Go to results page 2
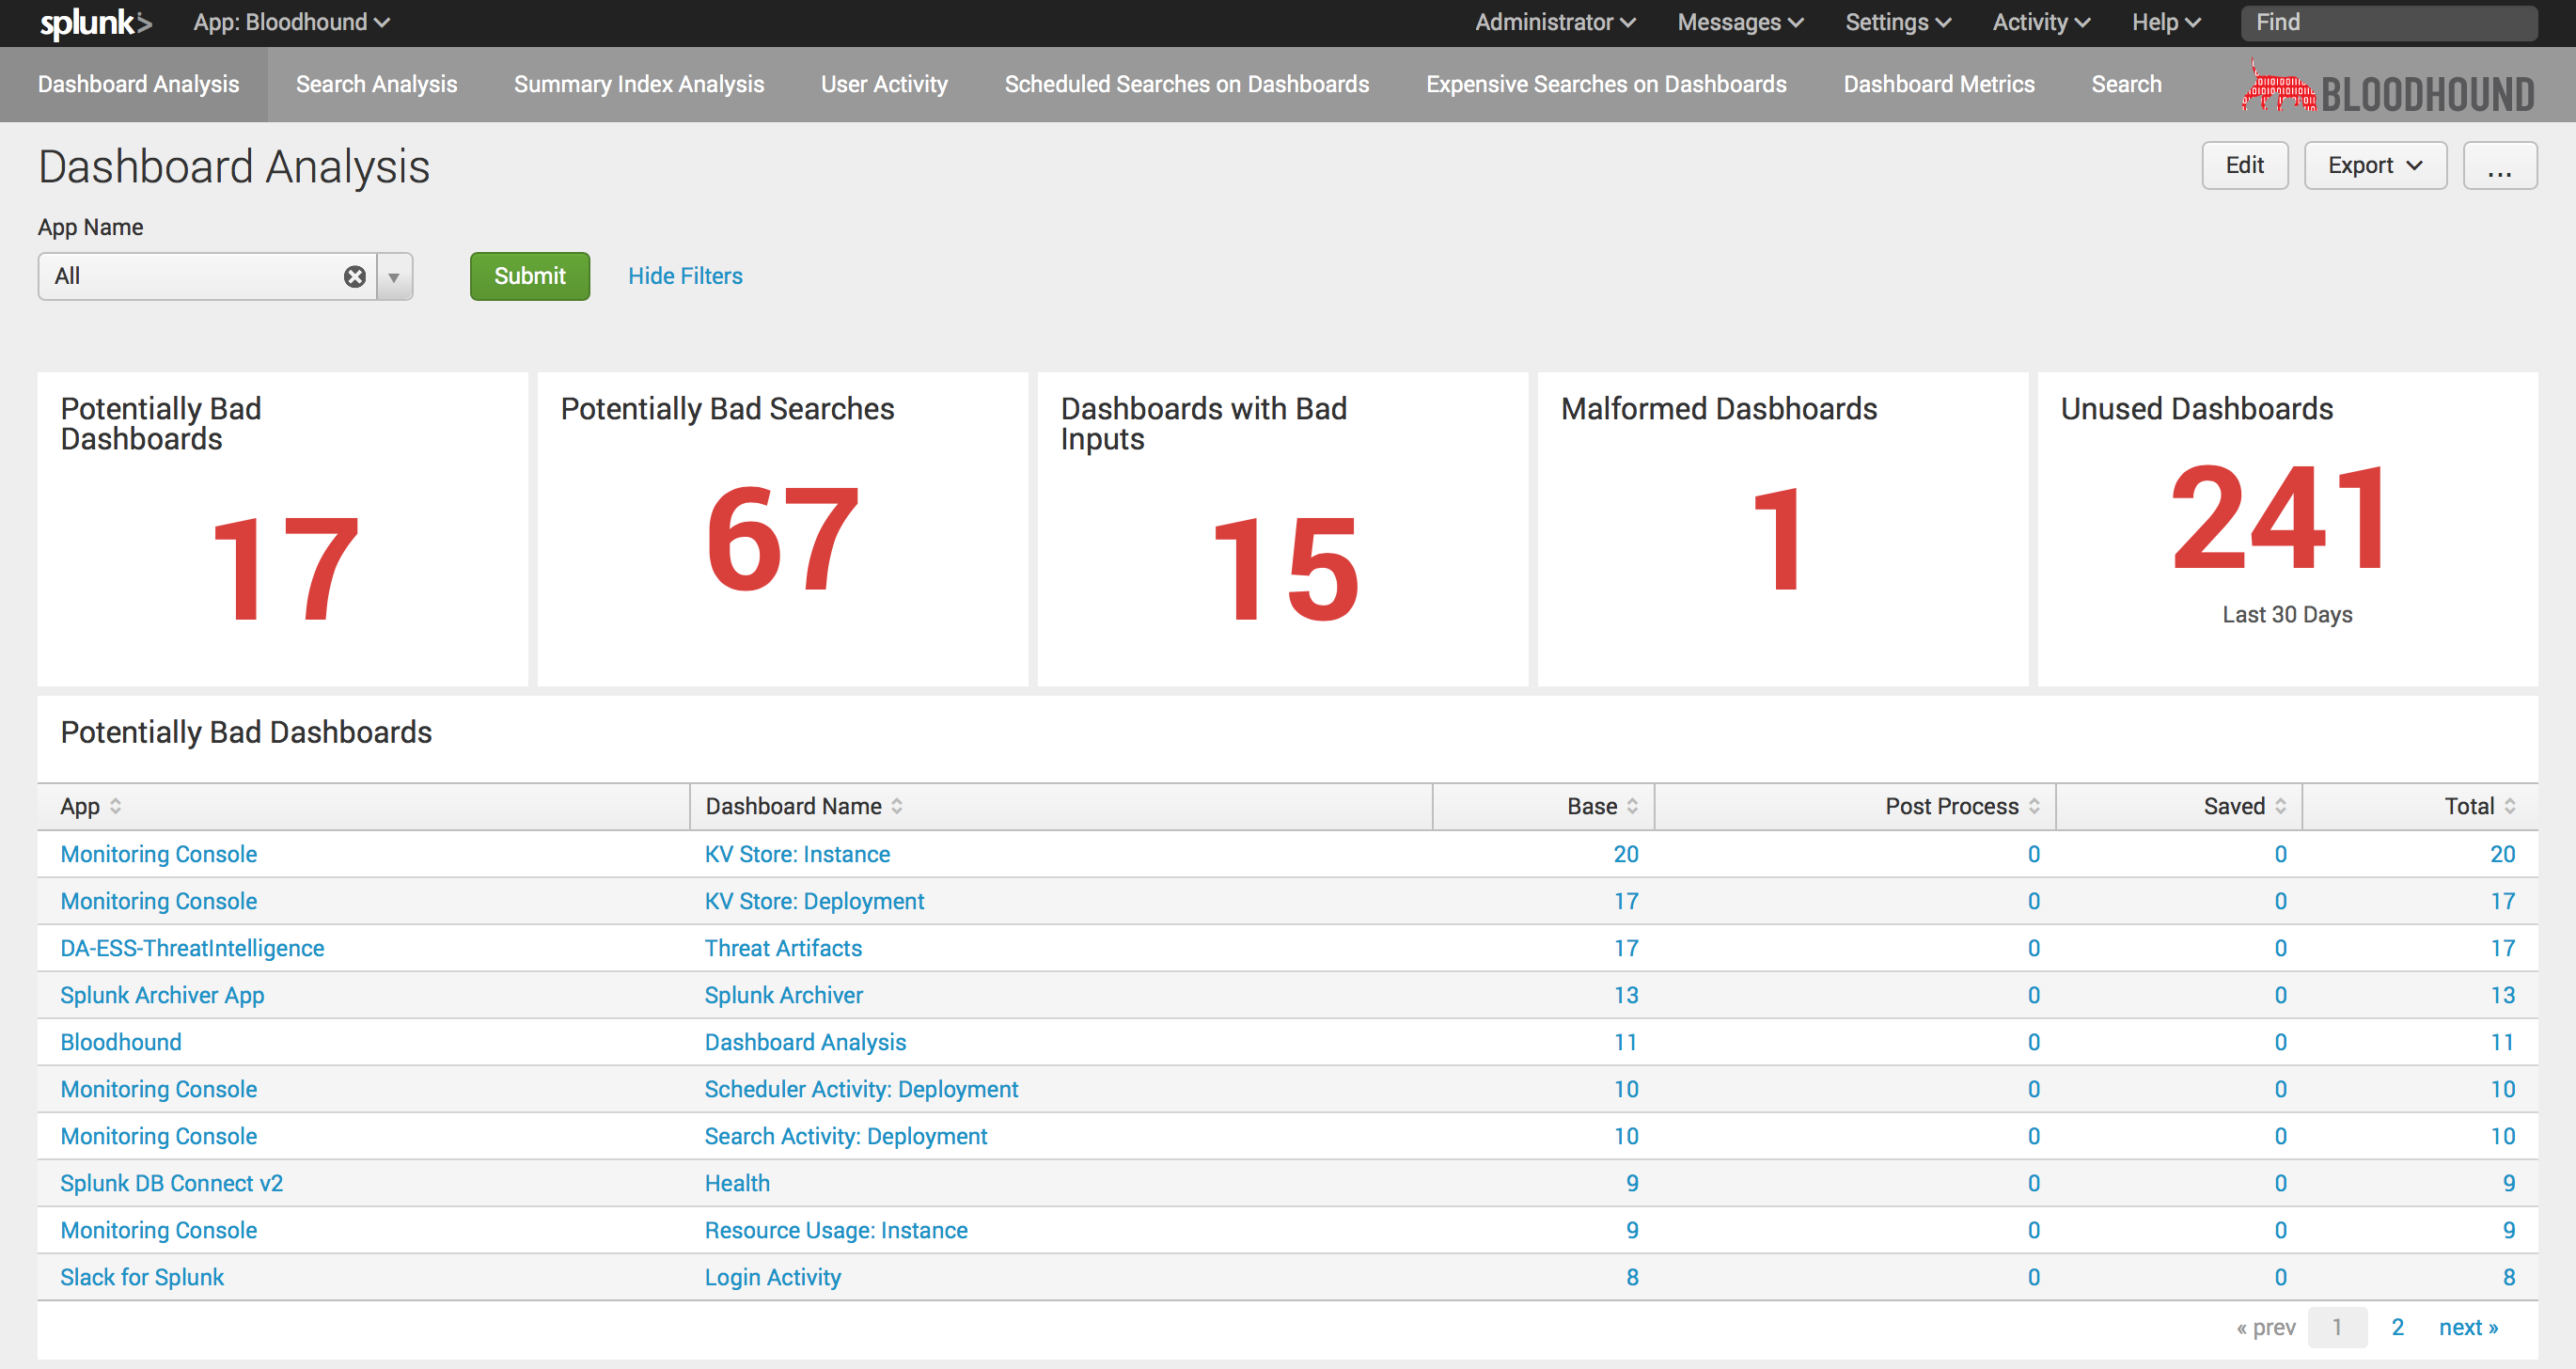2576x1369 pixels. click(x=2397, y=1327)
